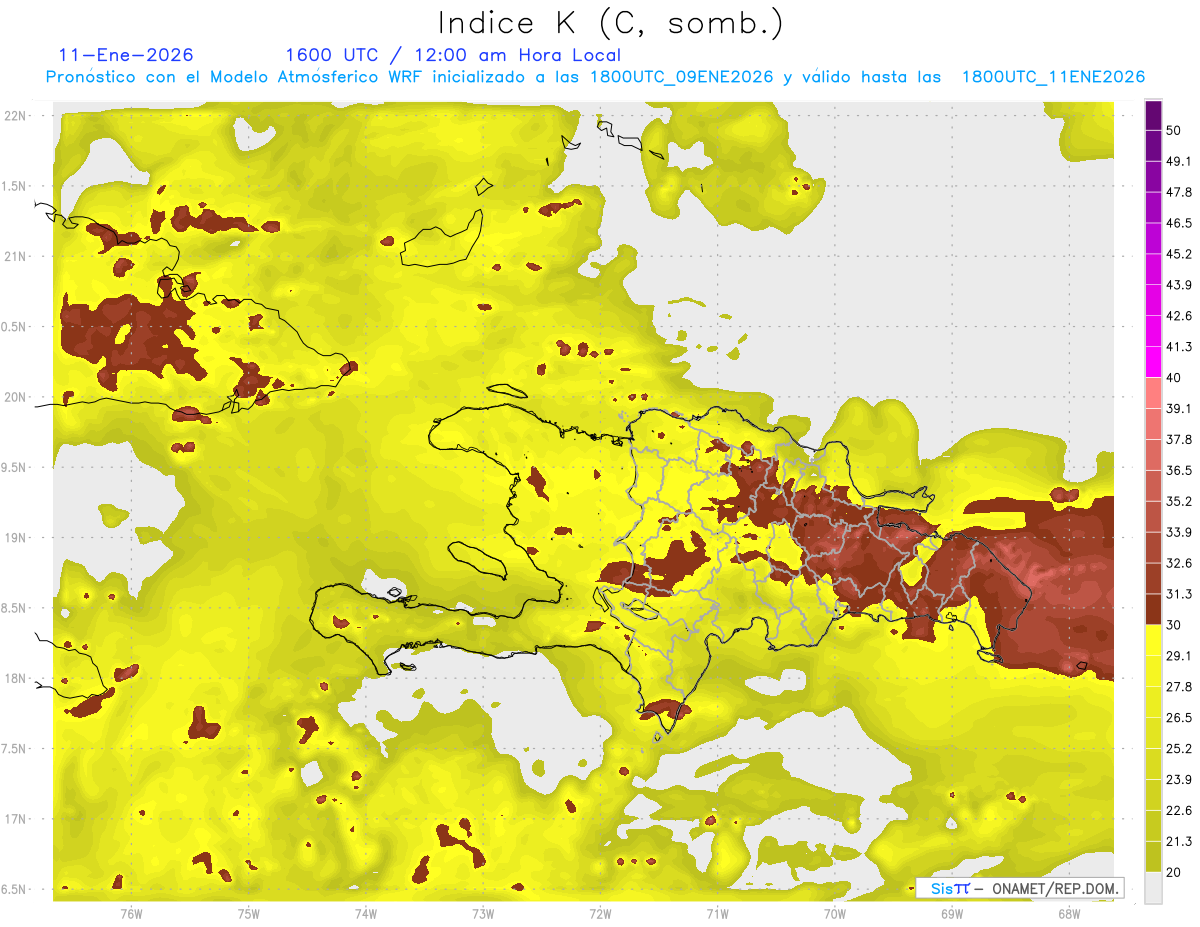Click the colour scale value "36.5"

[x=1179, y=470]
